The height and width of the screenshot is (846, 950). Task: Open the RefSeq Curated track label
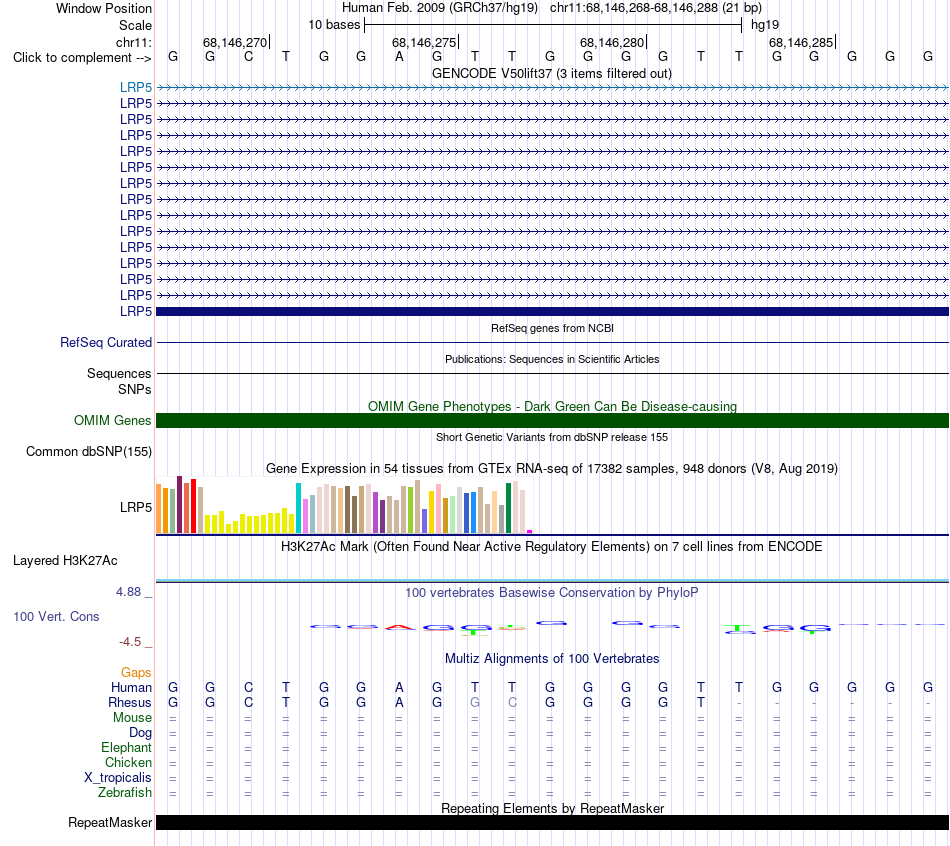[x=106, y=342]
